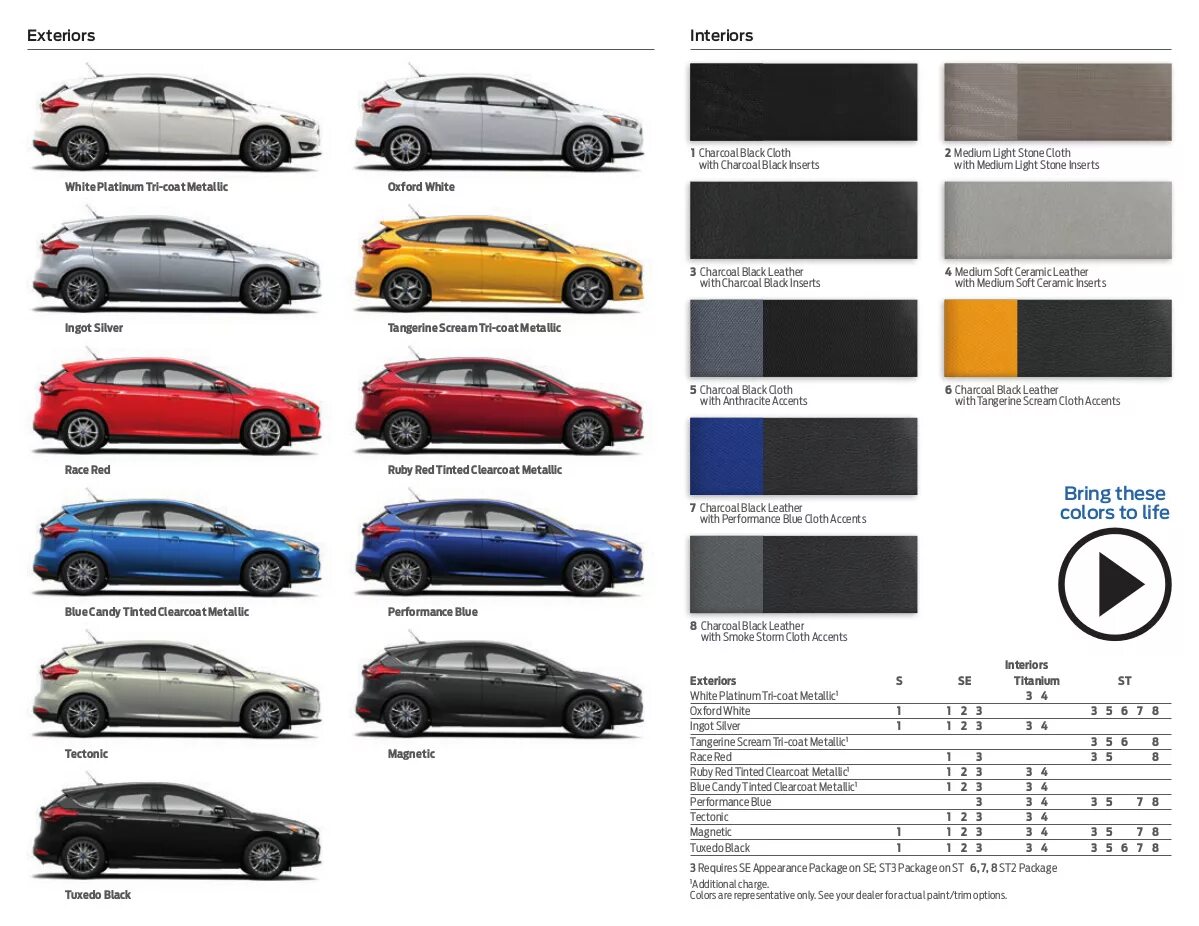Click the ST column header in table
This screenshot has height=926, width=1199.
[1124, 681]
